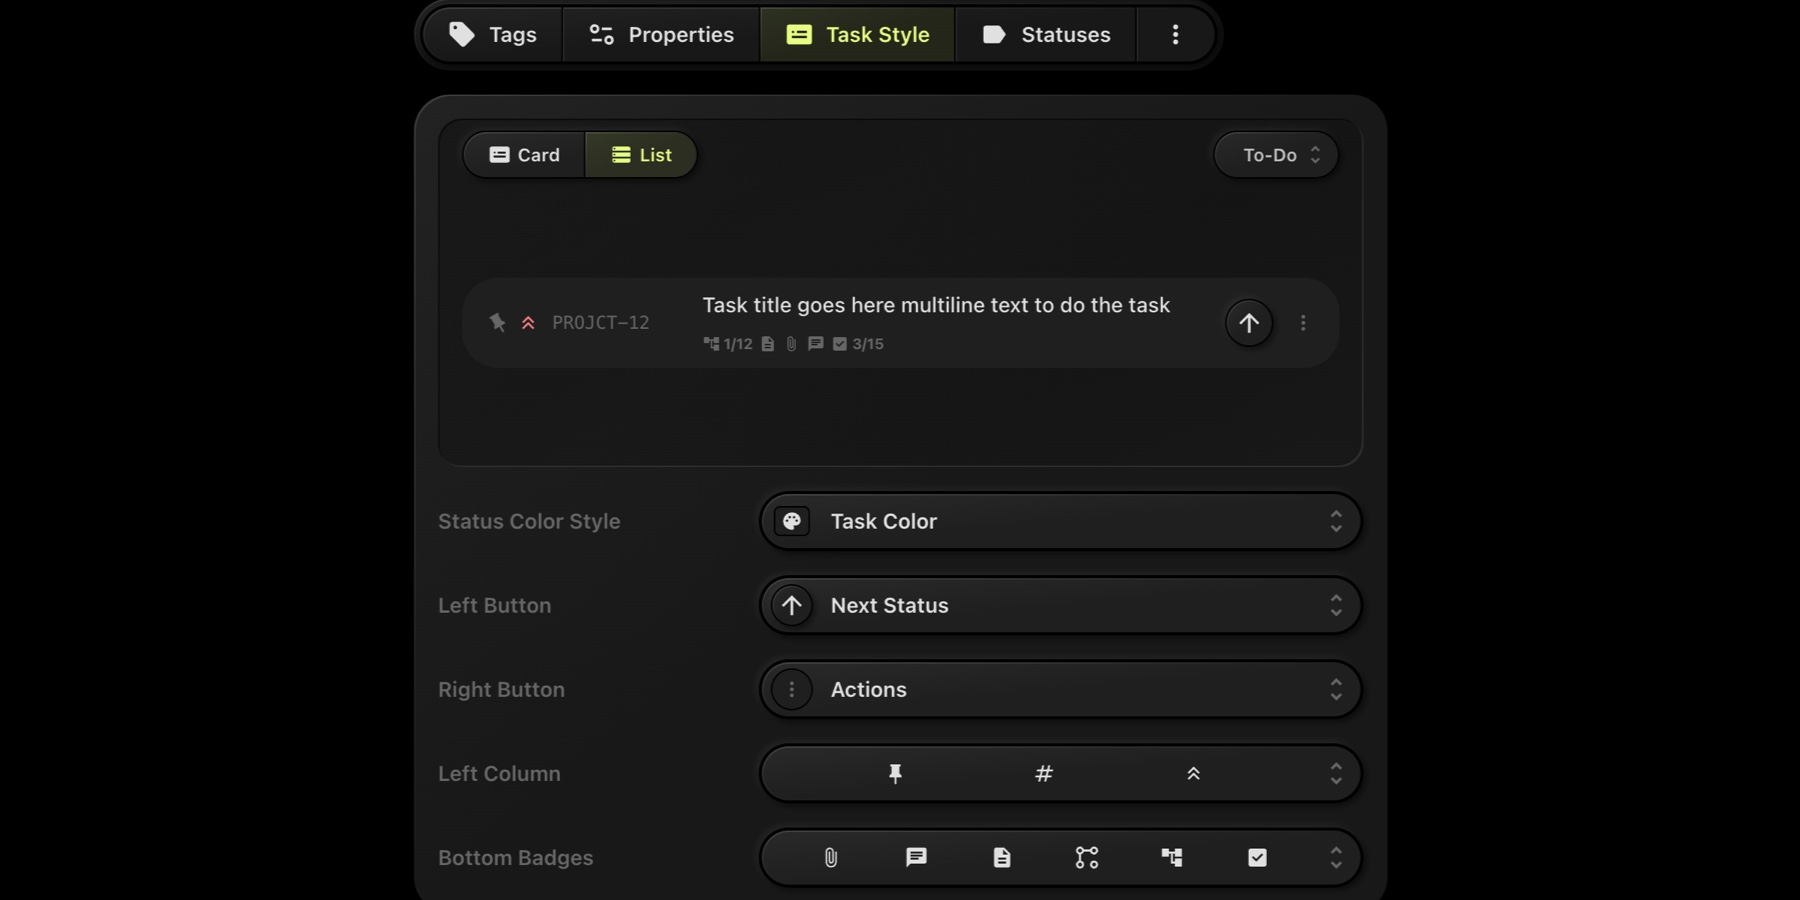This screenshot has height=900, width=1800.
Task: Click the up-arrow next status button on task
Action: 1249,323
